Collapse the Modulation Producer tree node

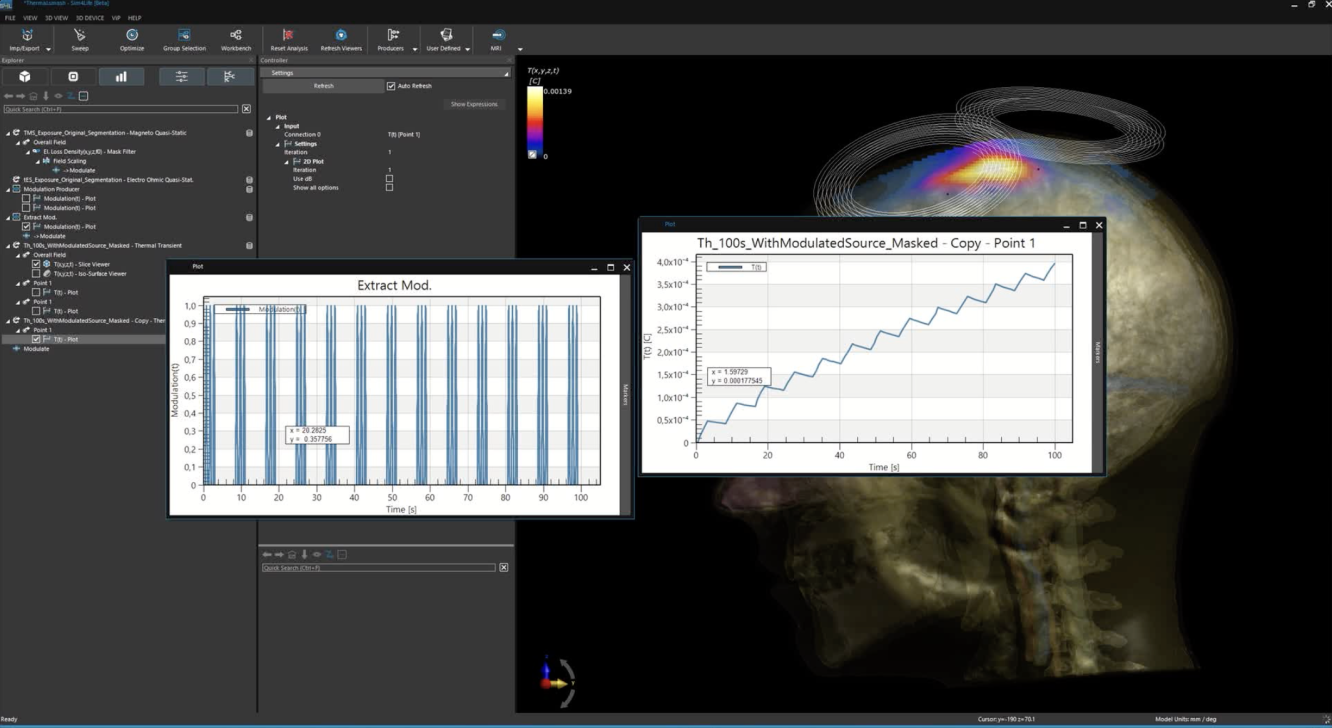[7, 188]
